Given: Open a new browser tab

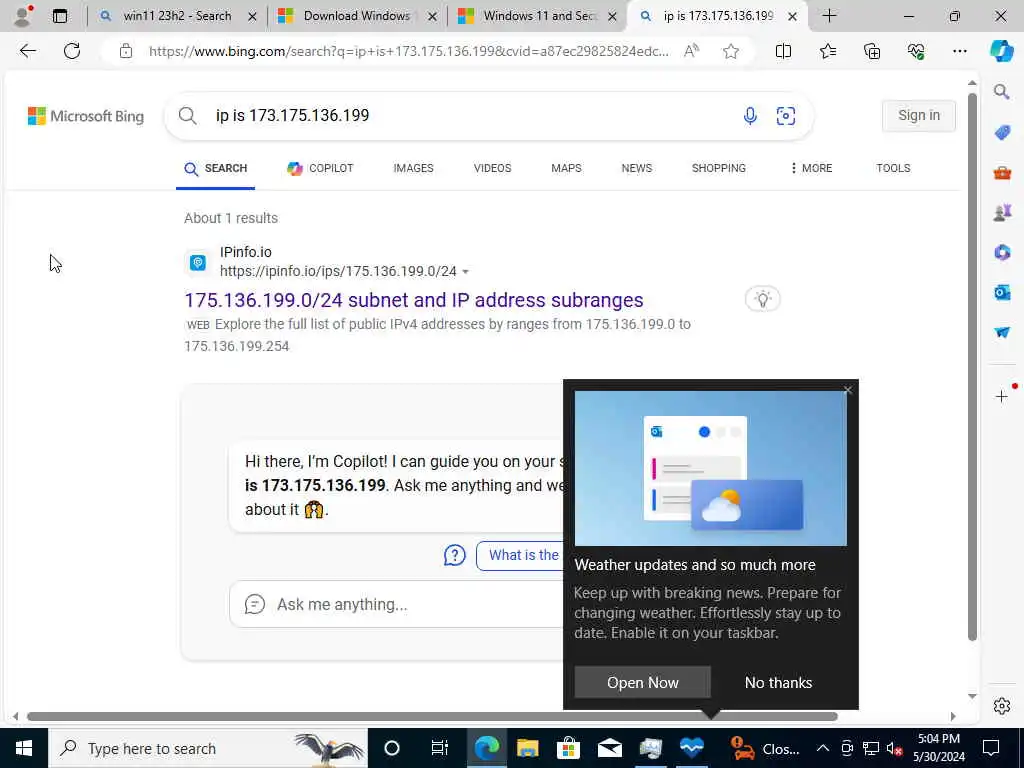Looking at the screenshot, I should (x=829, y=16).
